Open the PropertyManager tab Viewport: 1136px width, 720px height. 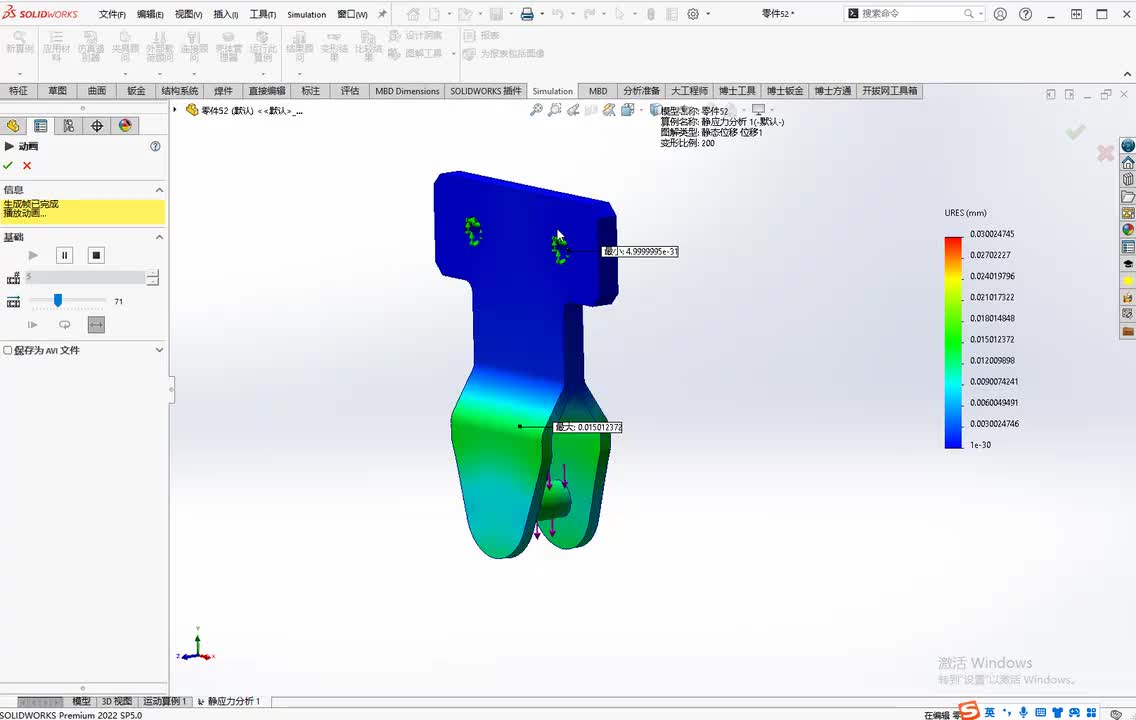(x=41, y=126)
